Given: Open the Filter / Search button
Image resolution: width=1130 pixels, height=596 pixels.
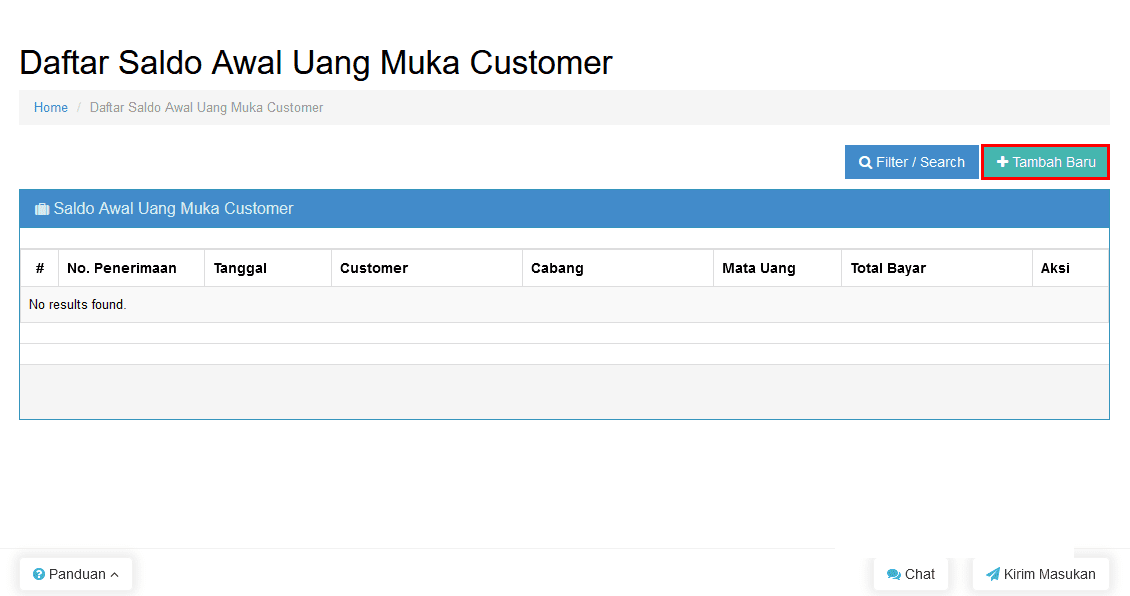Looking at the screenshot, I should click(911, 162).
